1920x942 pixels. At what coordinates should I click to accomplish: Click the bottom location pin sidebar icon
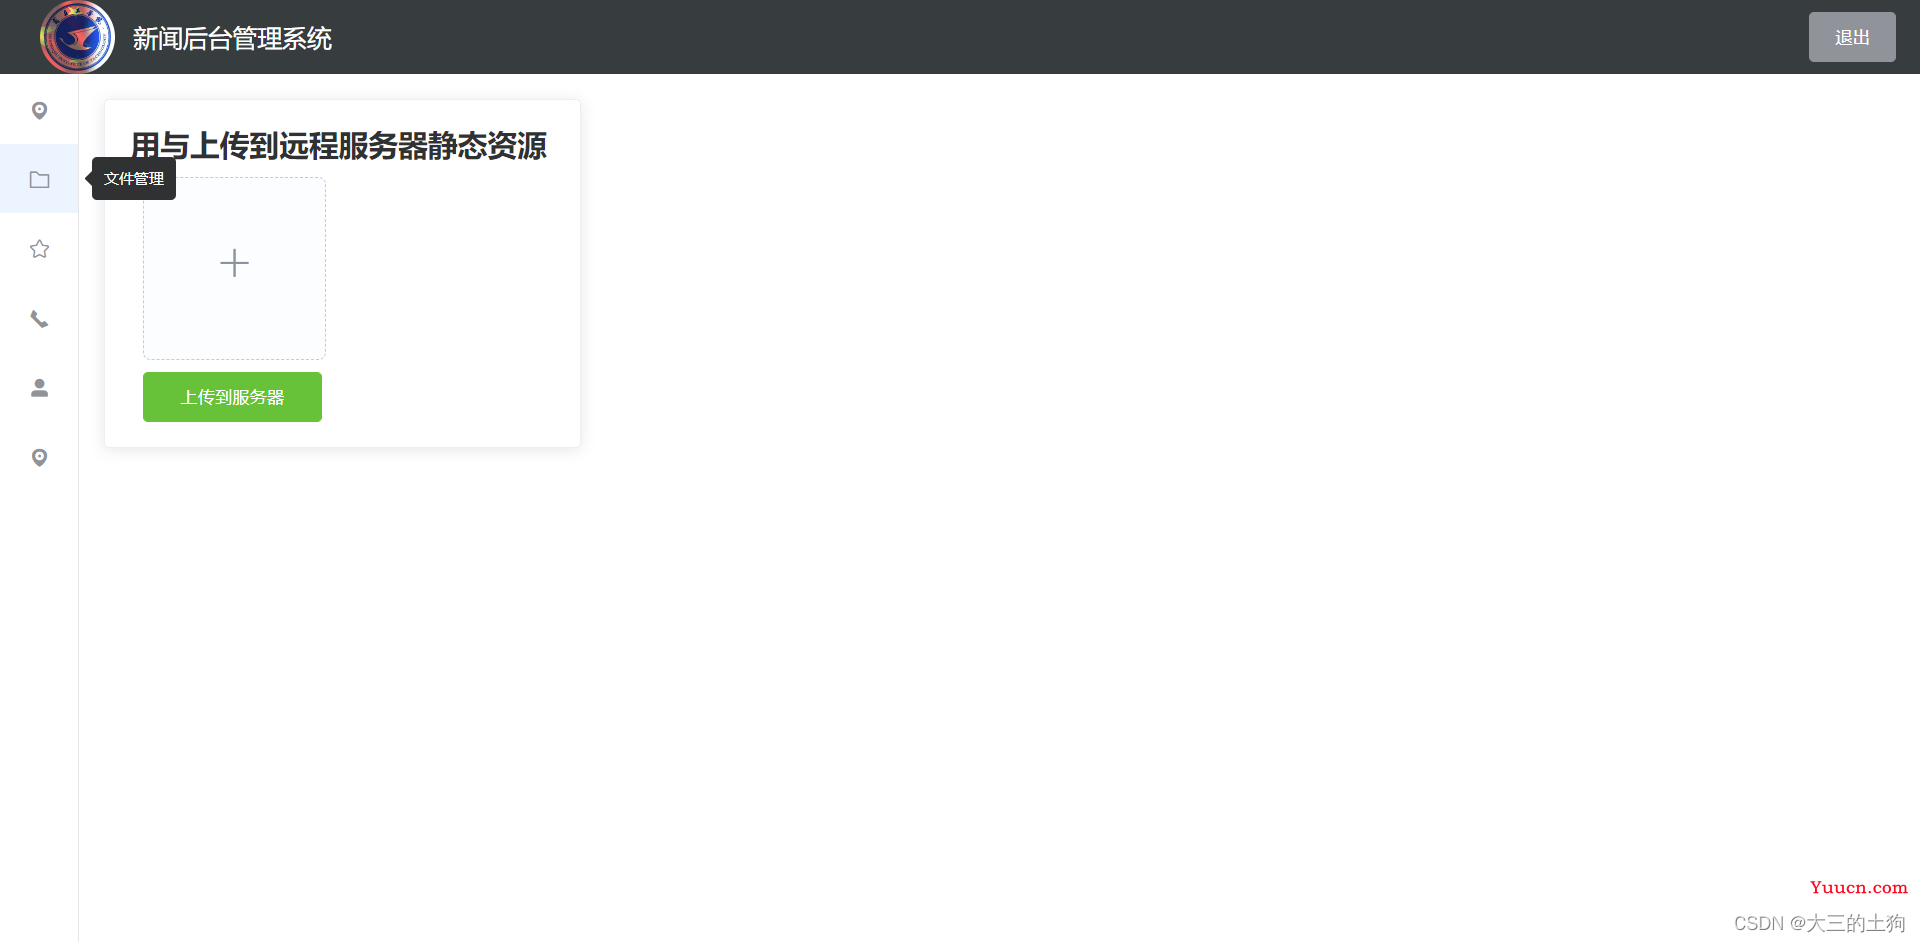[39, 457]
